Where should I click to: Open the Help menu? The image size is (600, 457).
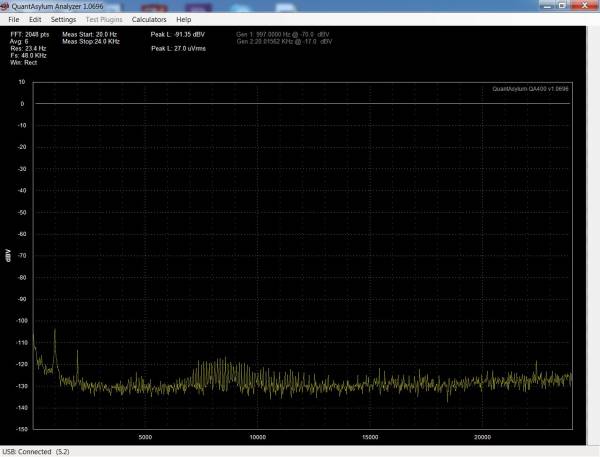pyautogui.click(x=184, y=20)
